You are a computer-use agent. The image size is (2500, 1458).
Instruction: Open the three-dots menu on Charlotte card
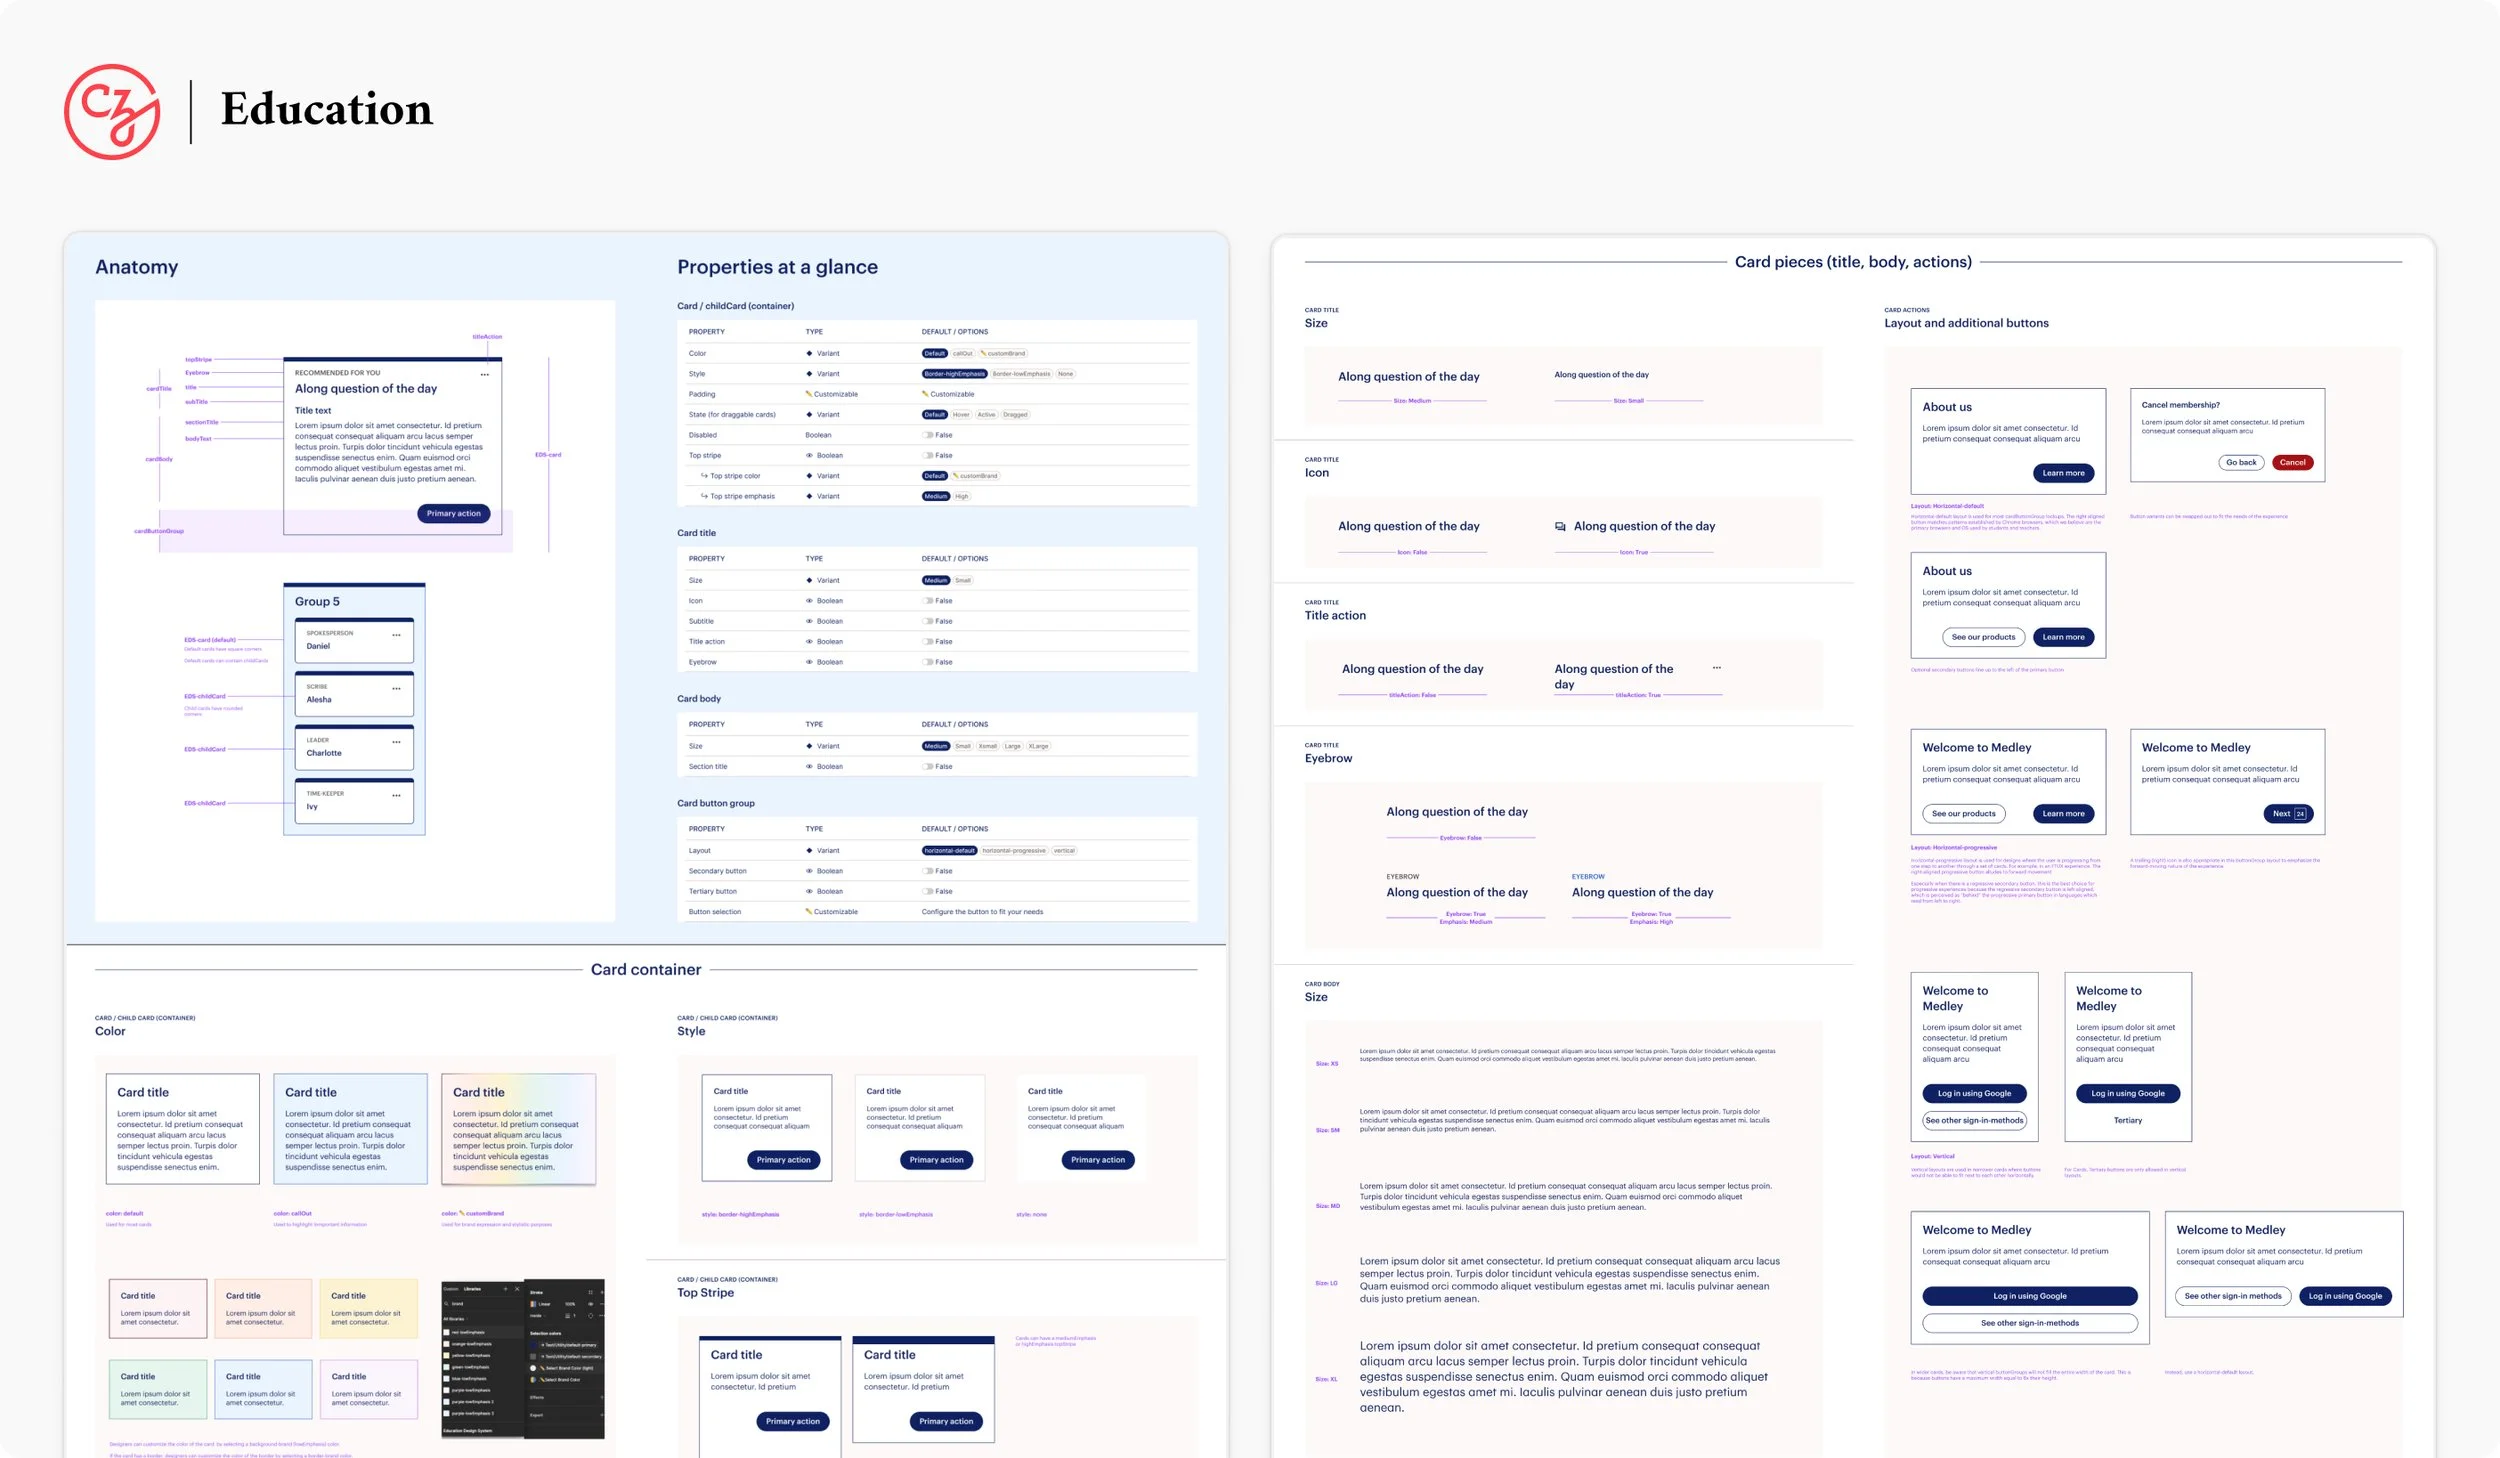coord(396,742)
